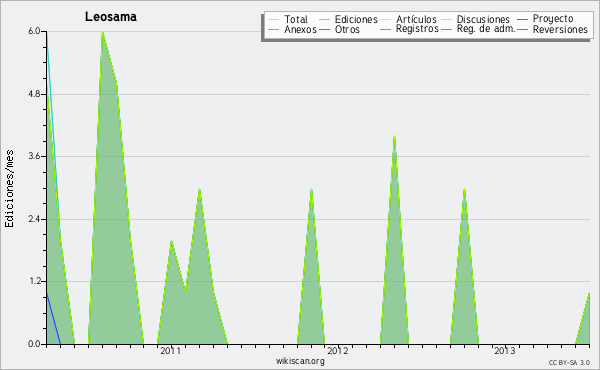The image size is (600, 370).
Task: Select the Reversiones legend entry
Action: (560, 29)
